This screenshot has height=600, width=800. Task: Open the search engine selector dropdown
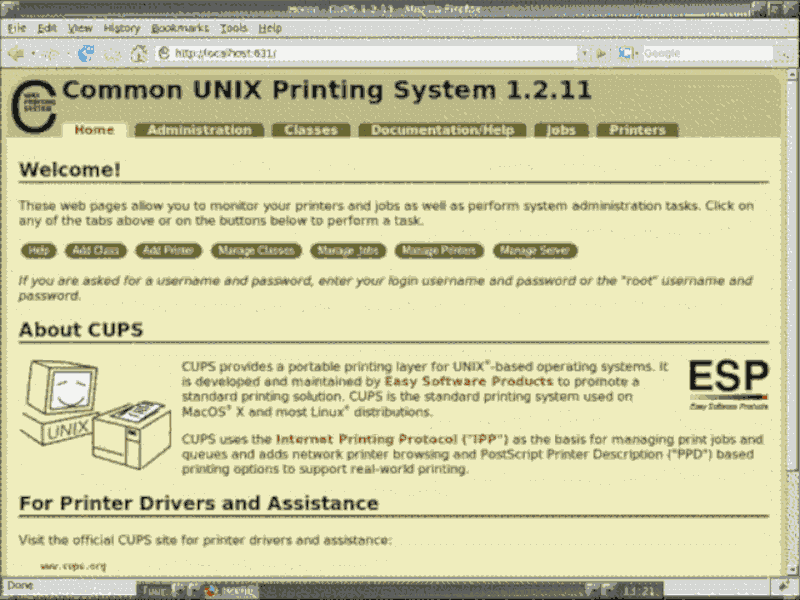628,53
